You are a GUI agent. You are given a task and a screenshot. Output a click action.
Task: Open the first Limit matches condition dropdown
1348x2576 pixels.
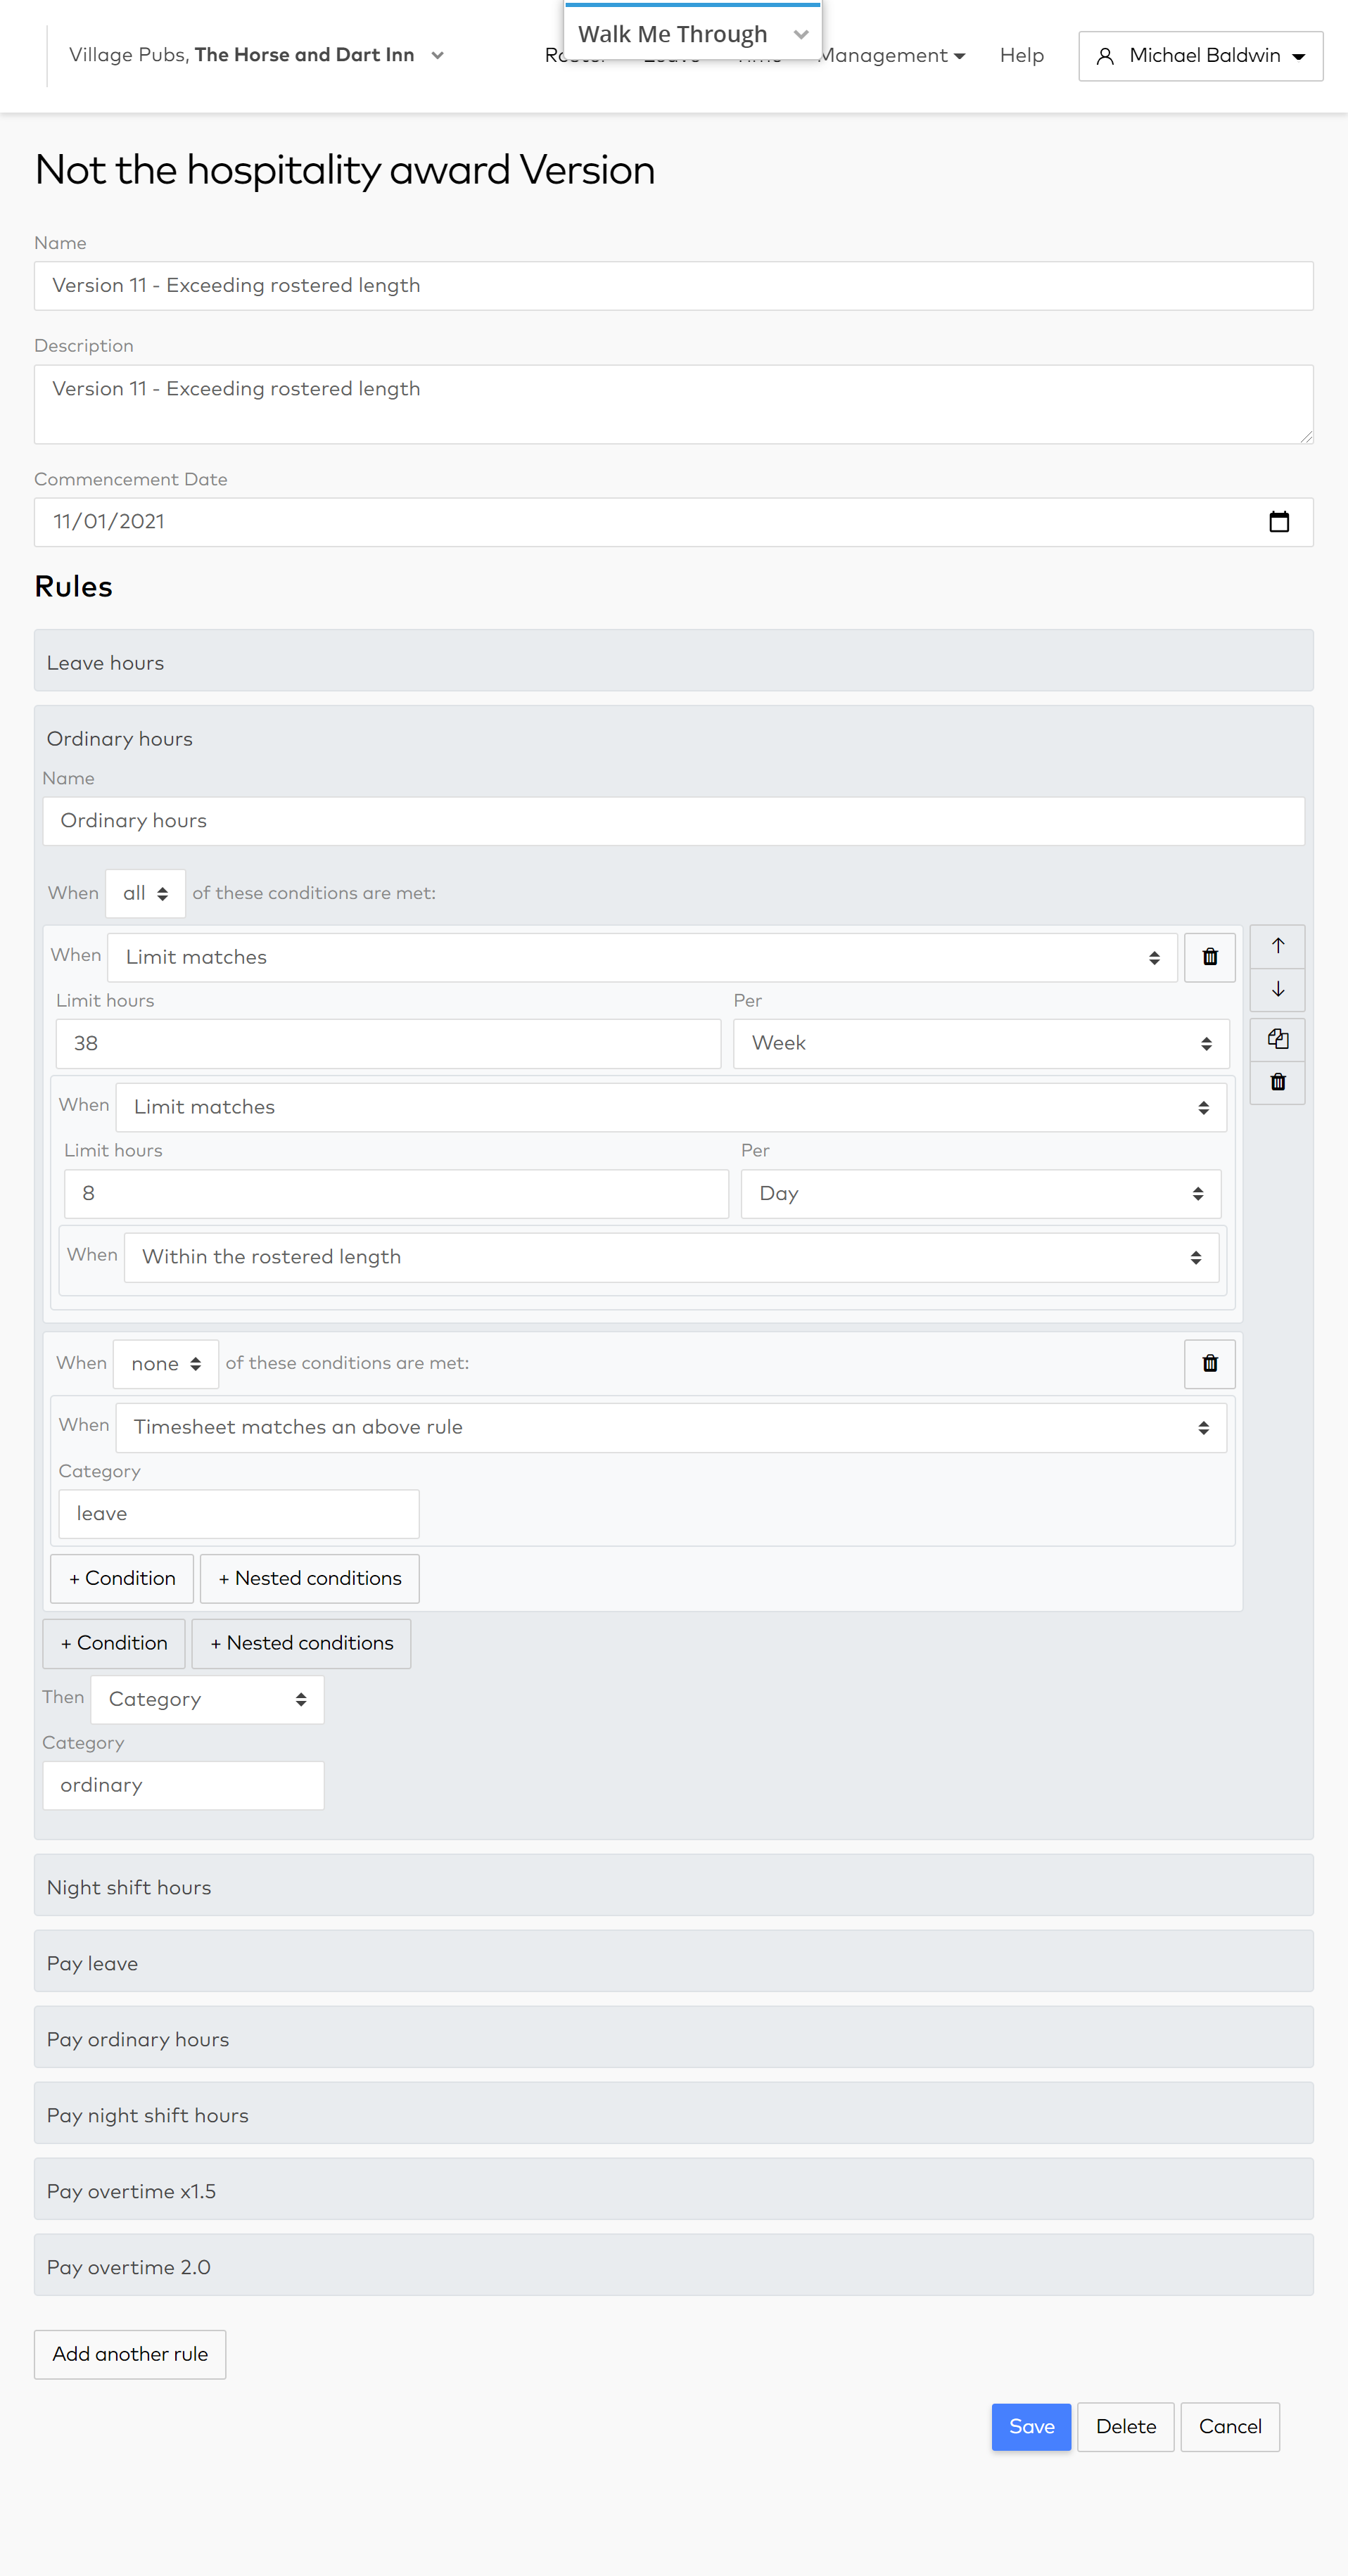click(642, 958)
